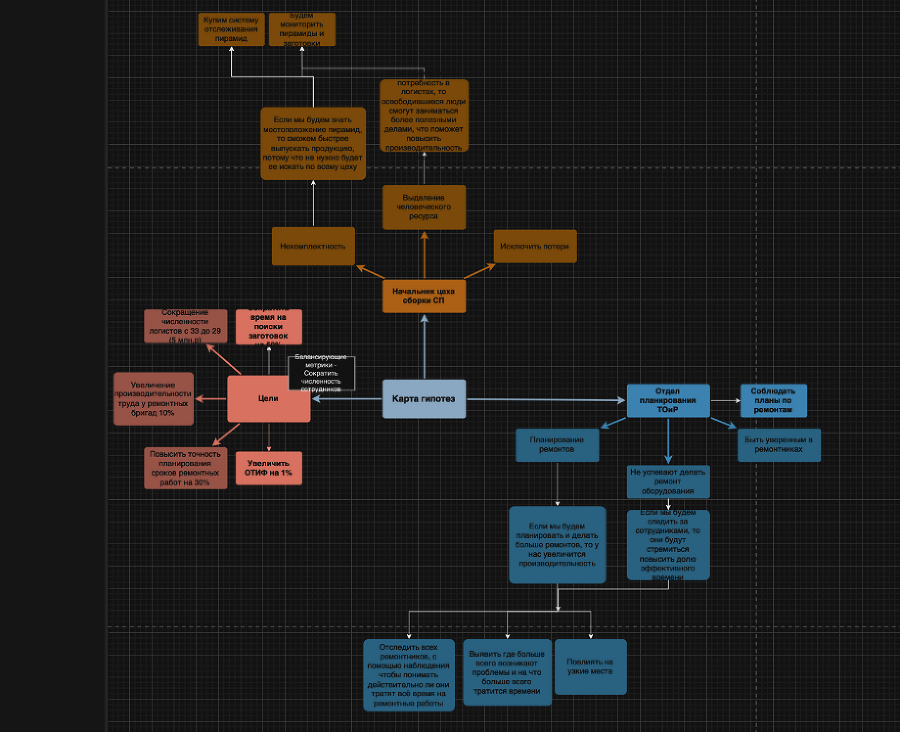Click "Не успевают делать ремонт оборудования" node
This screenshot has height=732, width=900.
click(668, 481)
